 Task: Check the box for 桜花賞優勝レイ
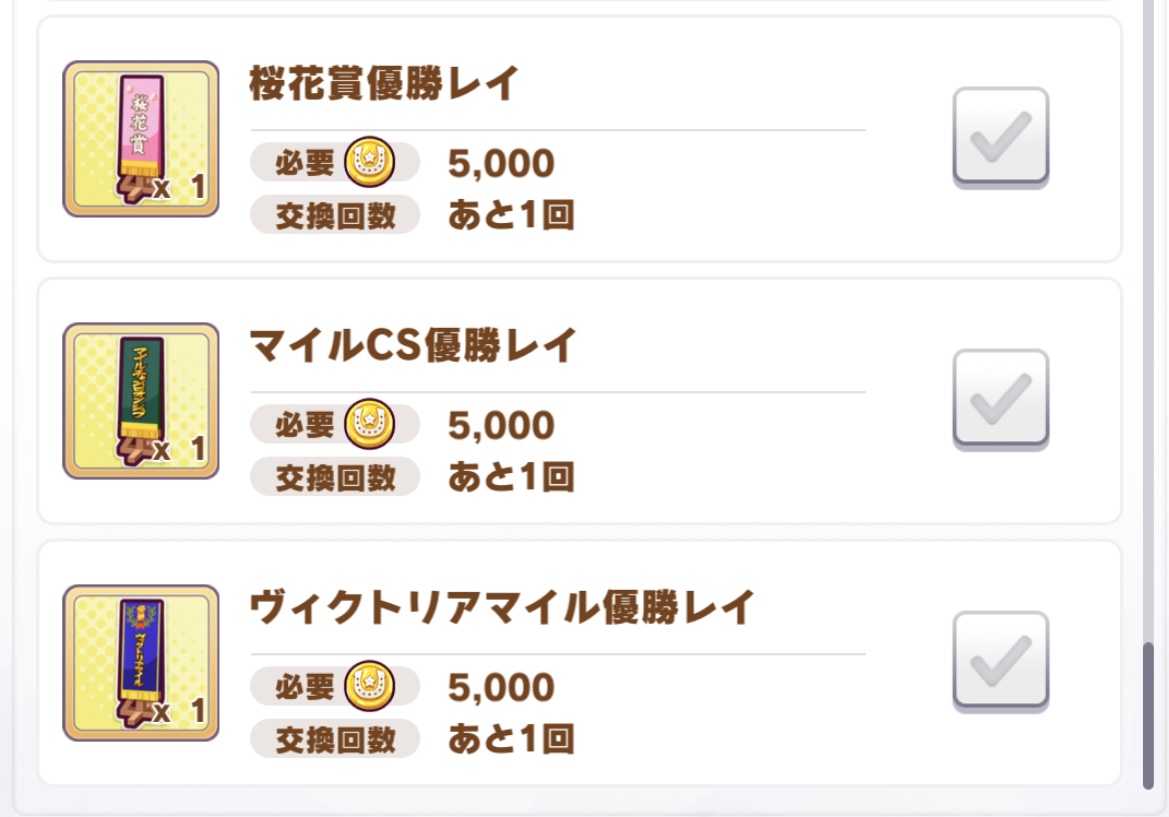1000,137
